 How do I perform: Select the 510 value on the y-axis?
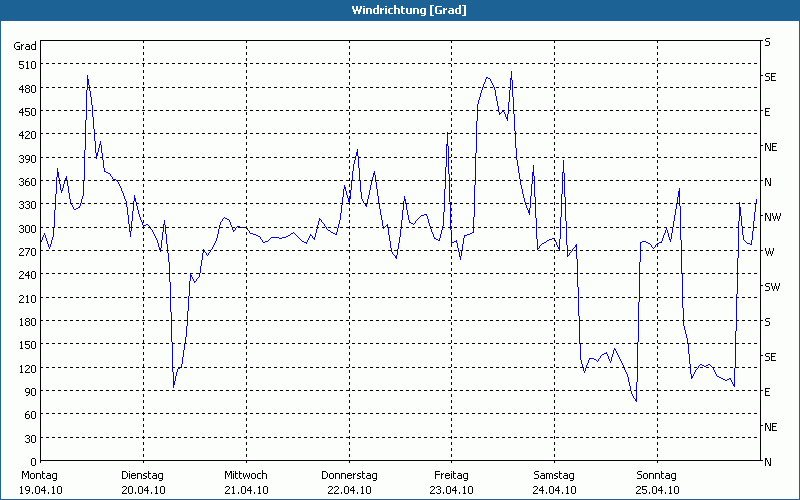click(28, 65)
